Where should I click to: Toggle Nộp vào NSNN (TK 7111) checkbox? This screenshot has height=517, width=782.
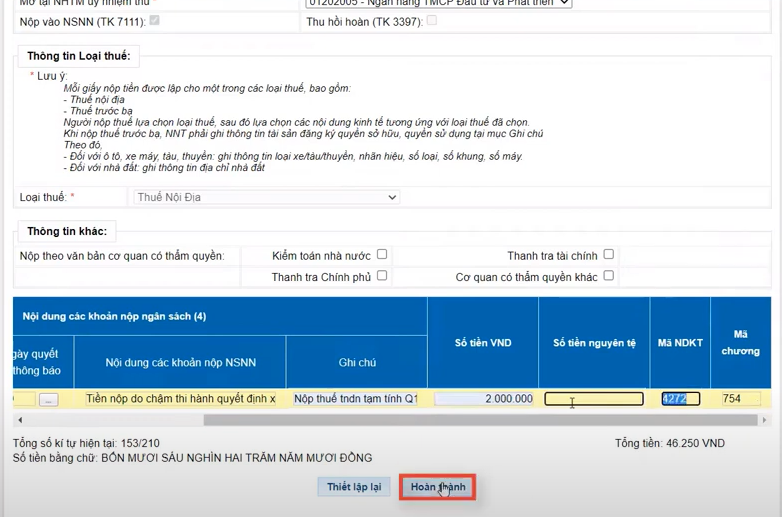click(x=155, y=20)
